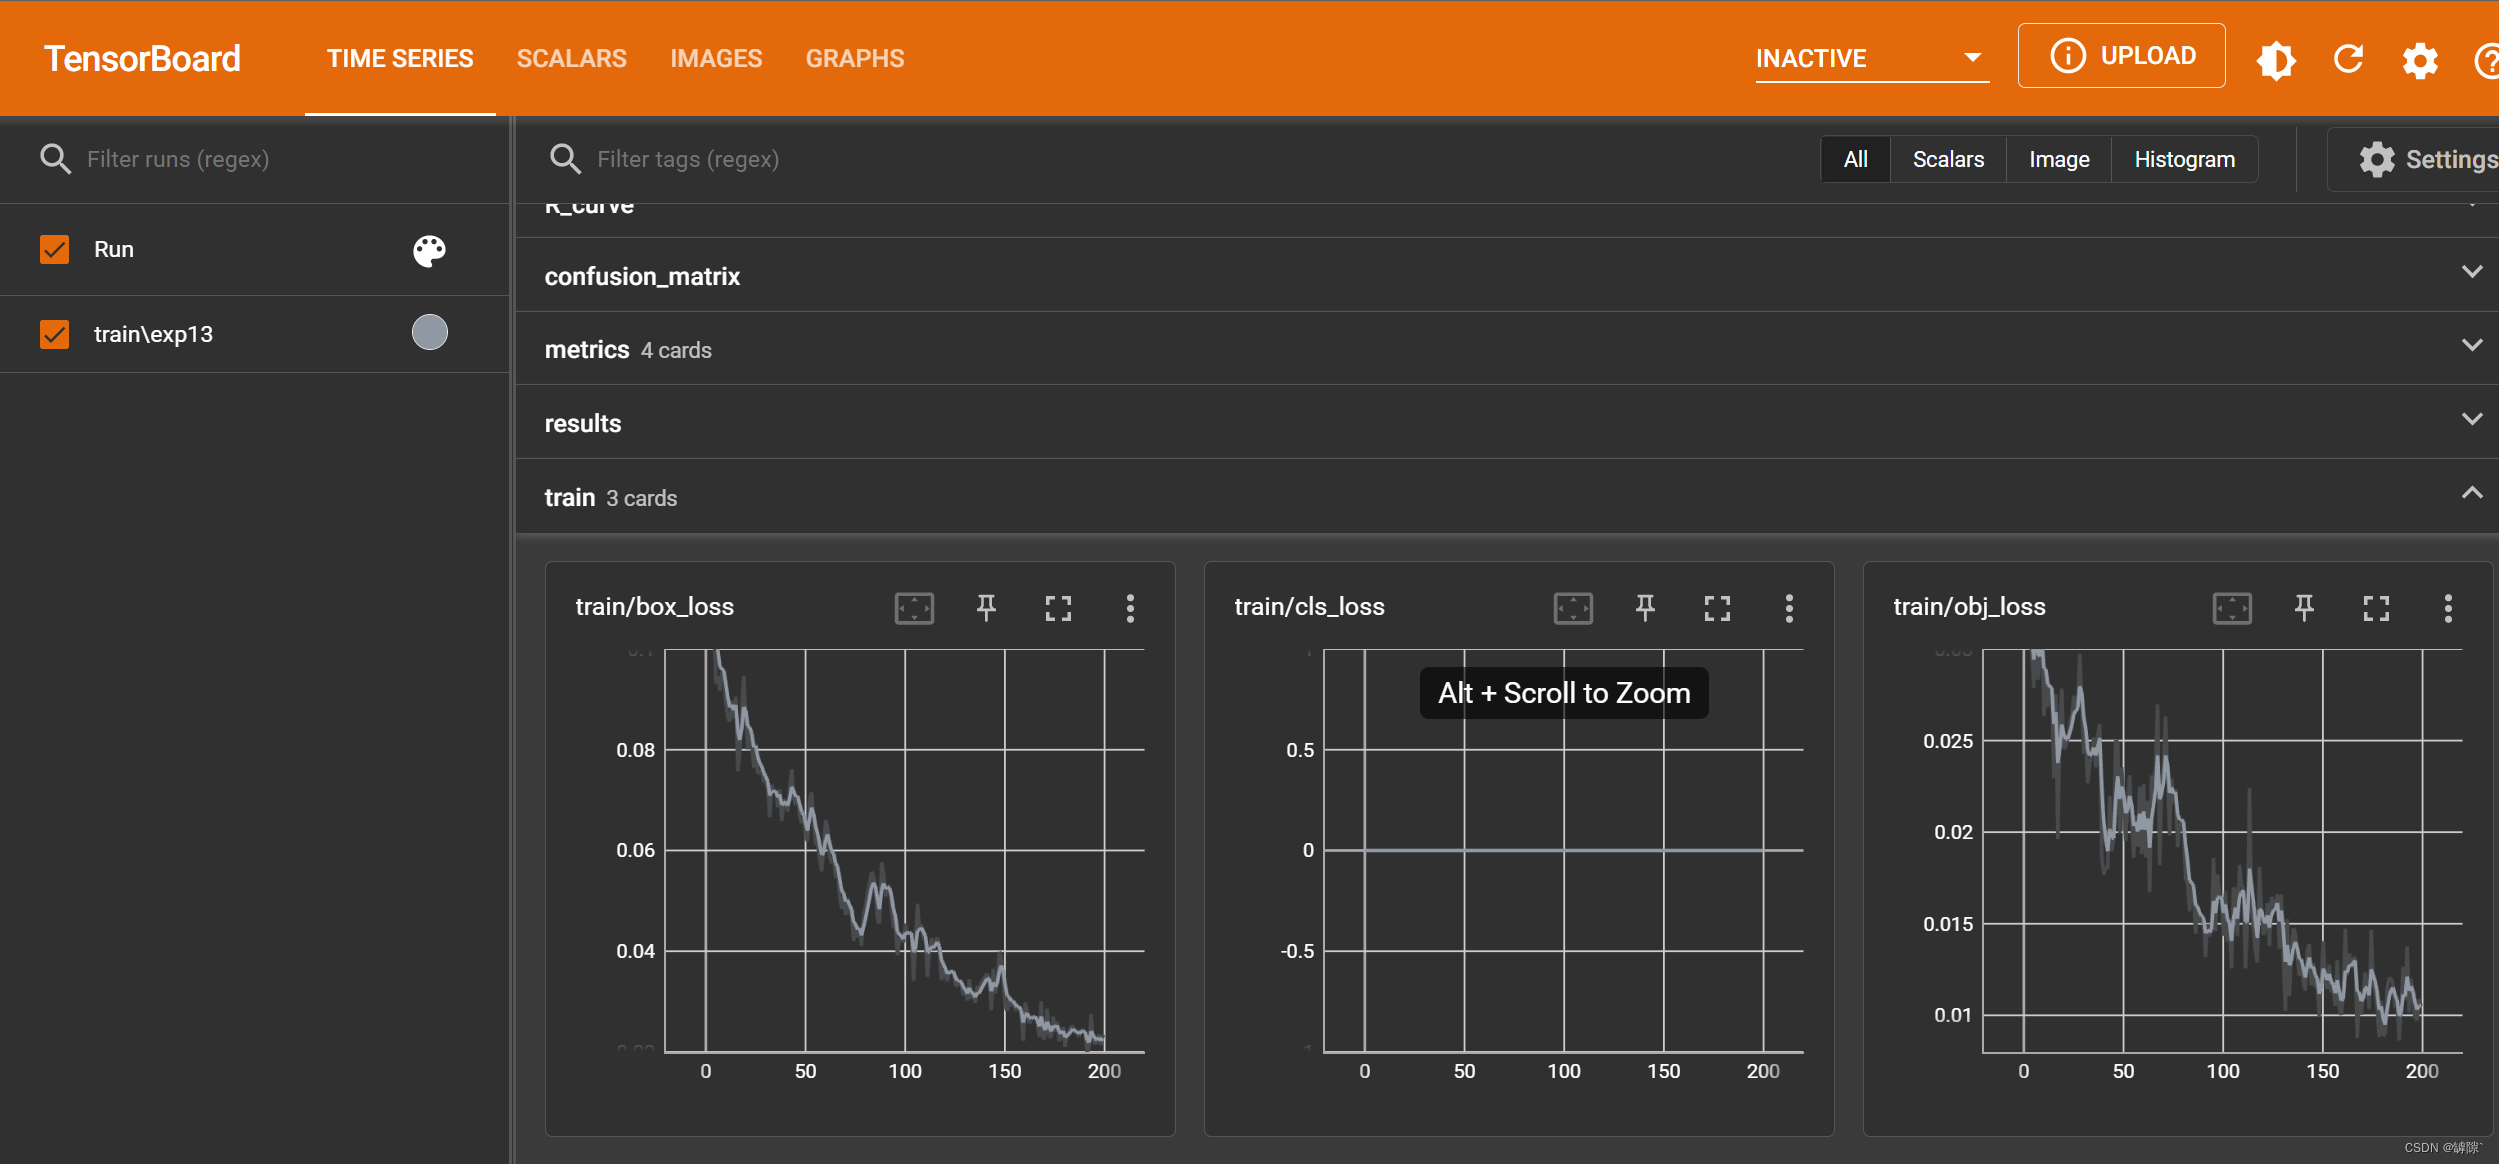This screenshot has width=2499, height=1164.
Task: Expand the confusion_matrix section
Action: [x=2471, y=272]
